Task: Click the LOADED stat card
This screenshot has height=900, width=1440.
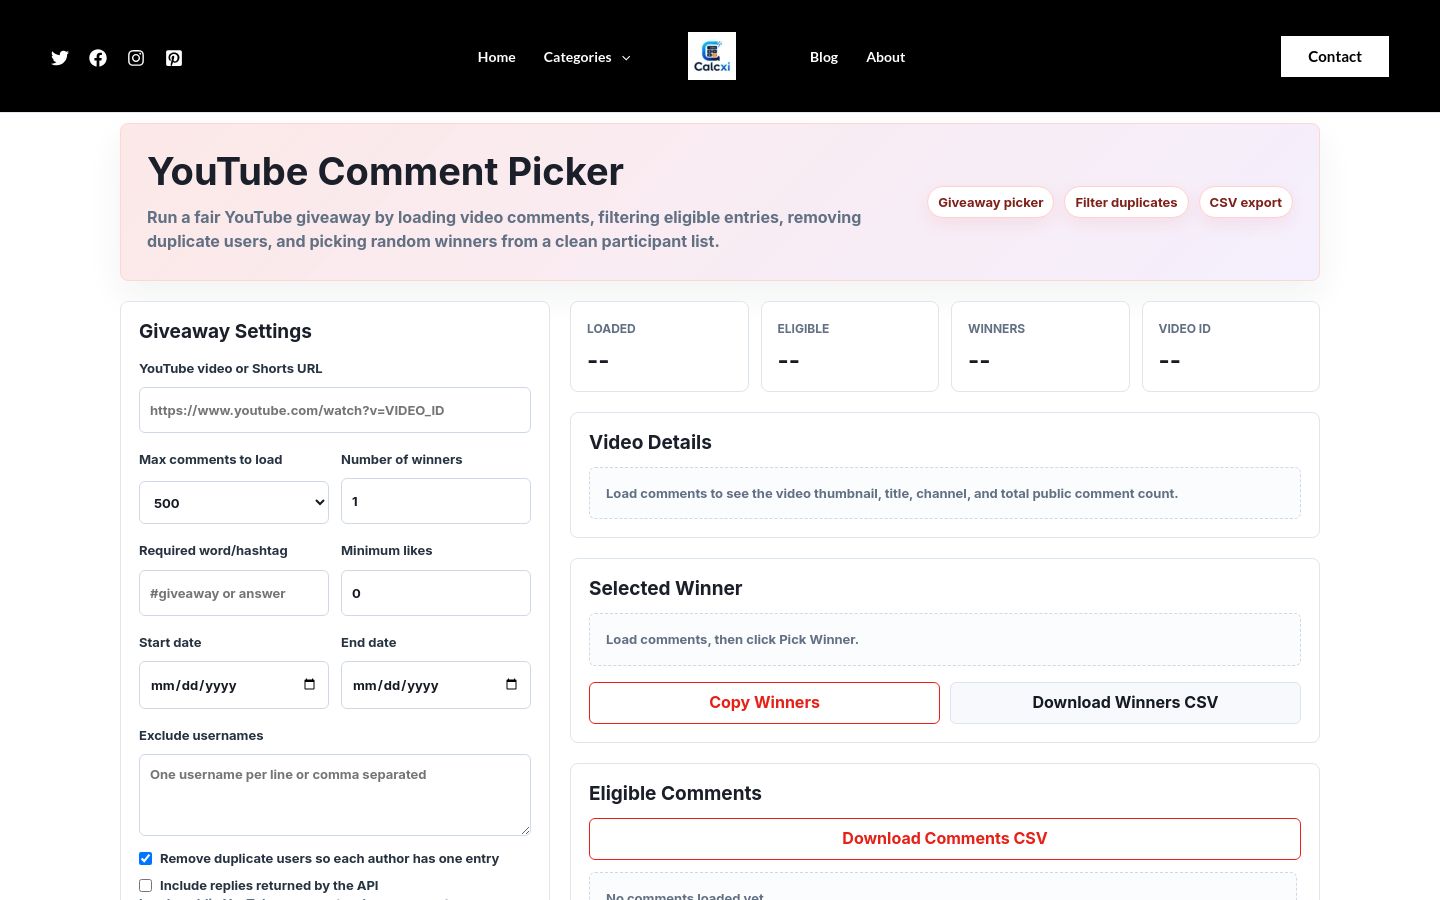Action: (659, 346)
